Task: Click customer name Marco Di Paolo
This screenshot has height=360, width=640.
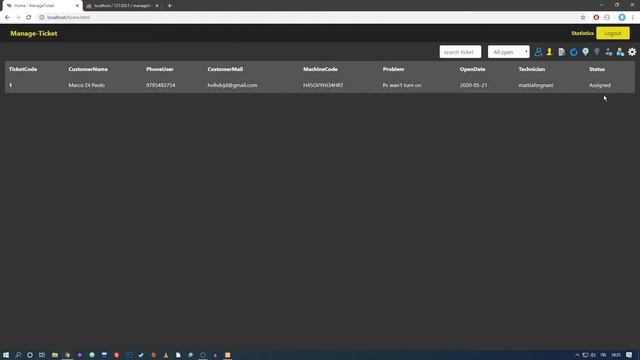Action: (x=87, y=85)
